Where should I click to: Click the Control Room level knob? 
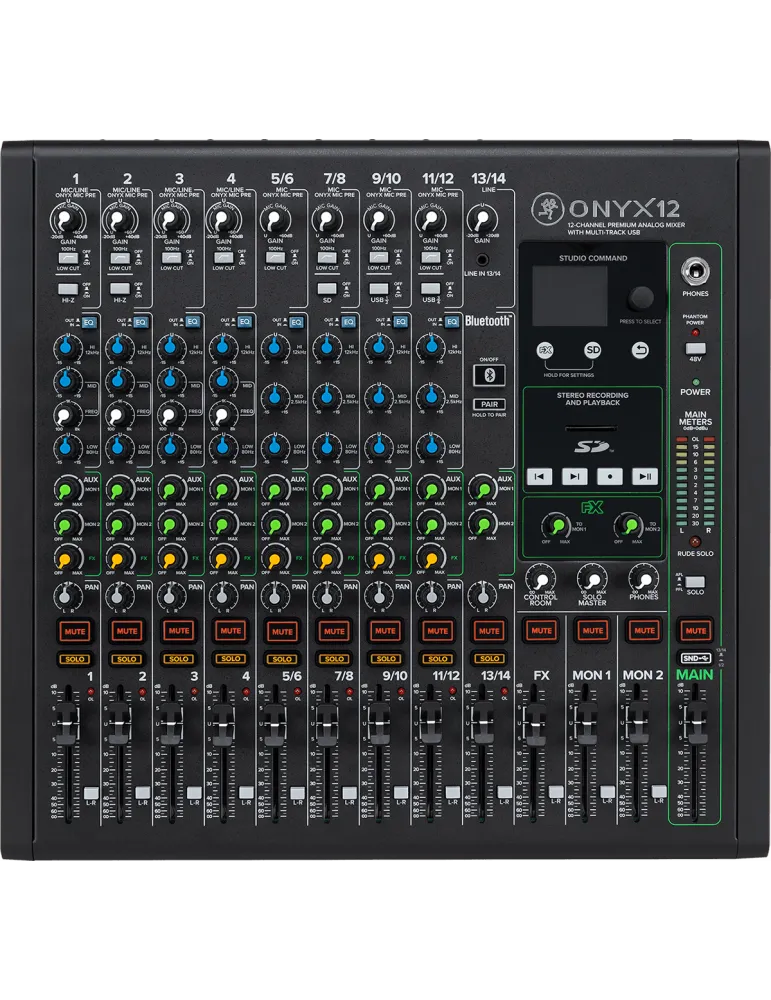[x=540, y=580]
